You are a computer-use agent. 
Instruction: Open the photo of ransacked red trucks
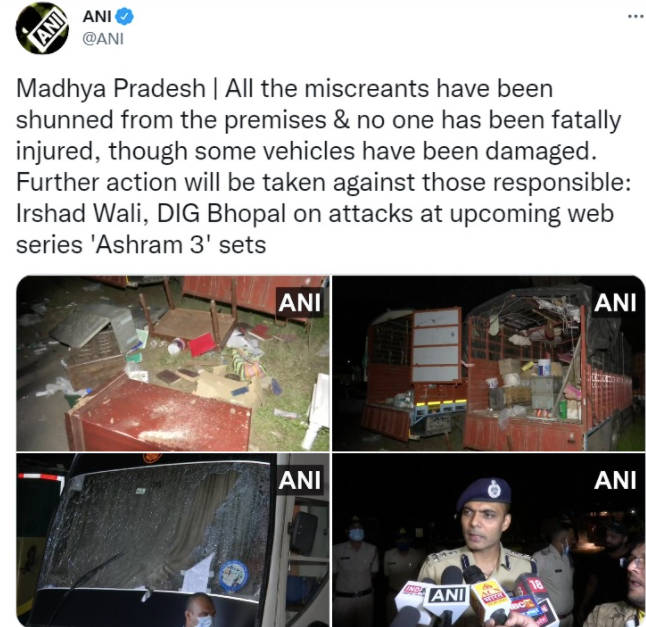point(489,363)
